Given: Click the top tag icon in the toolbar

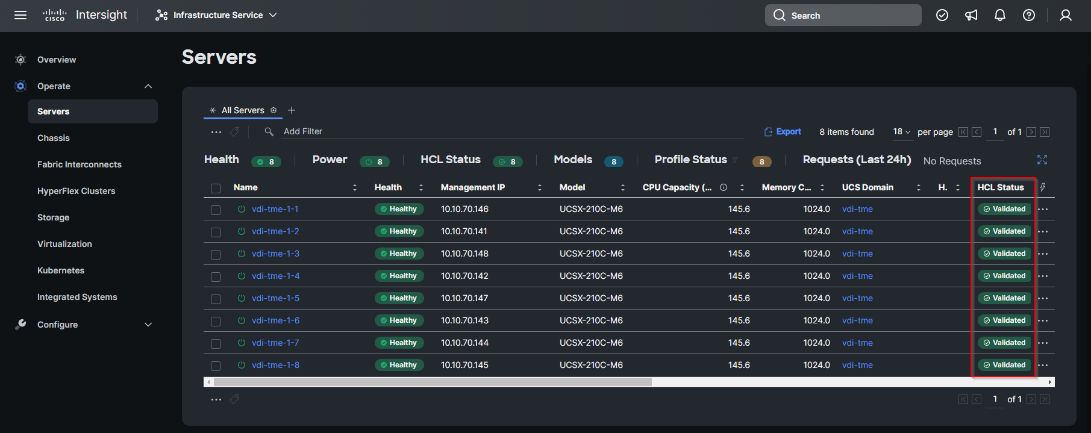Looking at the screenshot, I should click(234, 131).
